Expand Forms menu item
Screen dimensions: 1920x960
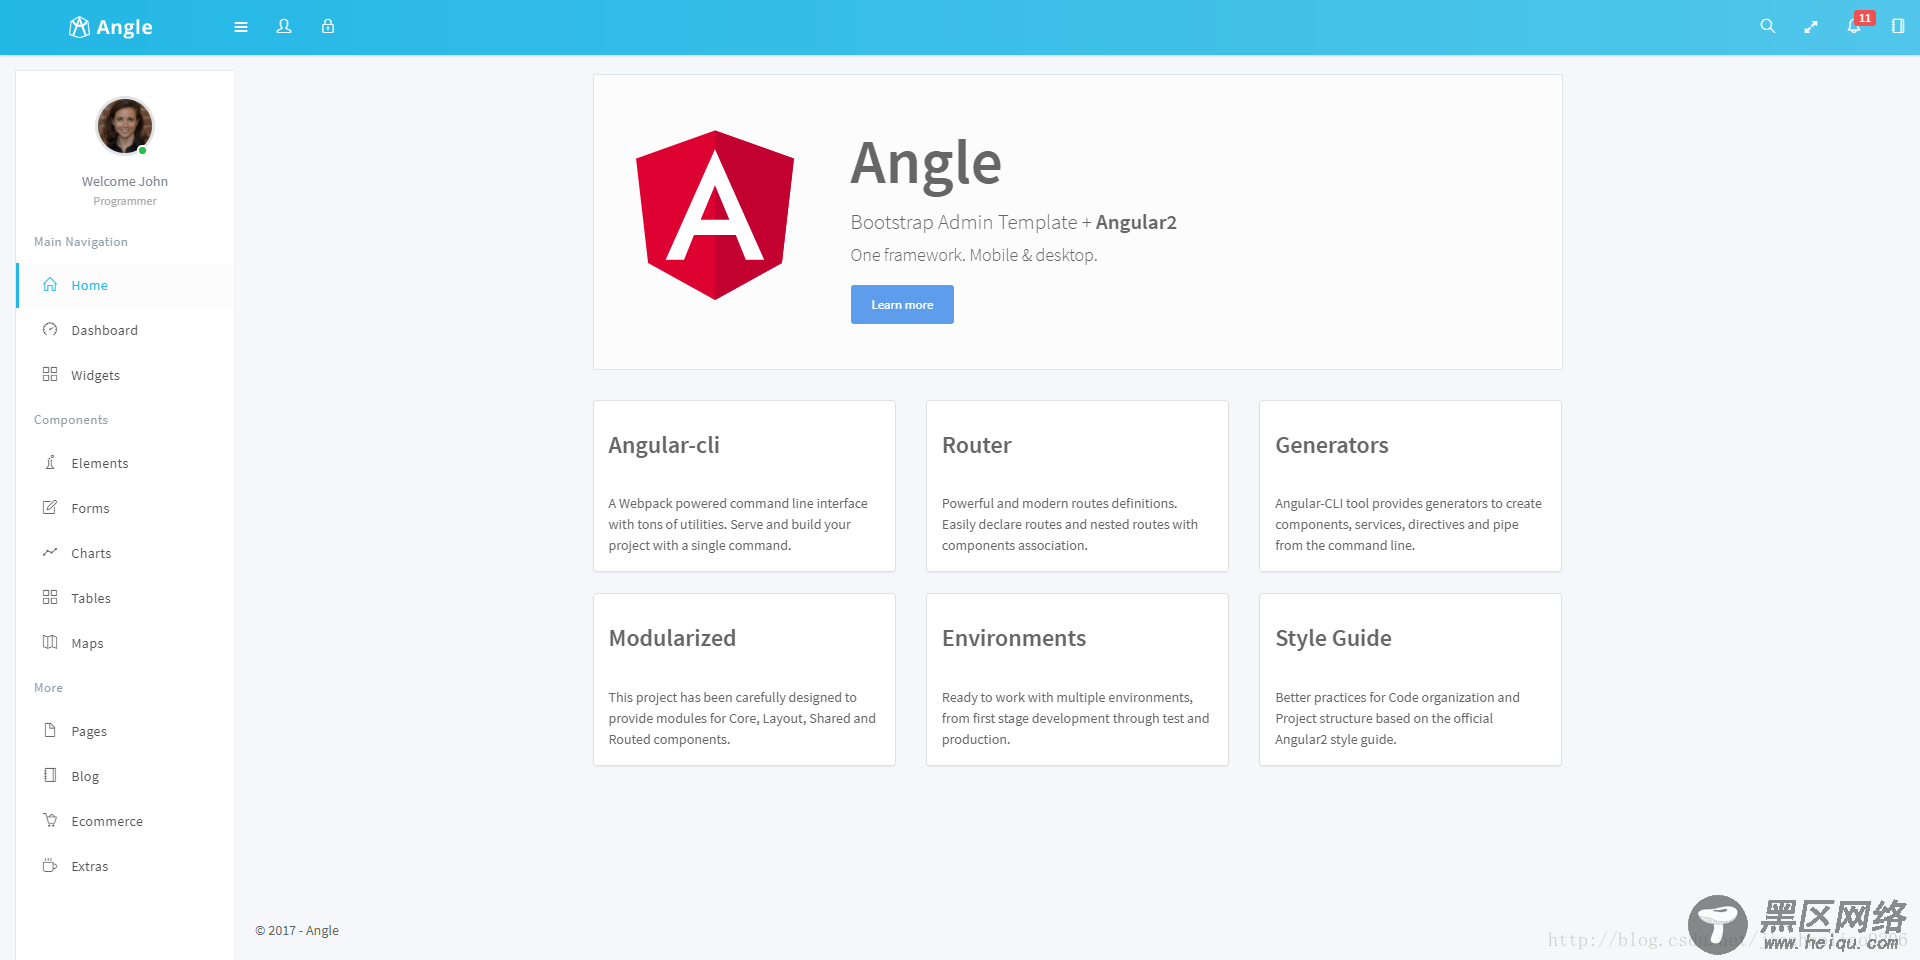tap(125, 508)
